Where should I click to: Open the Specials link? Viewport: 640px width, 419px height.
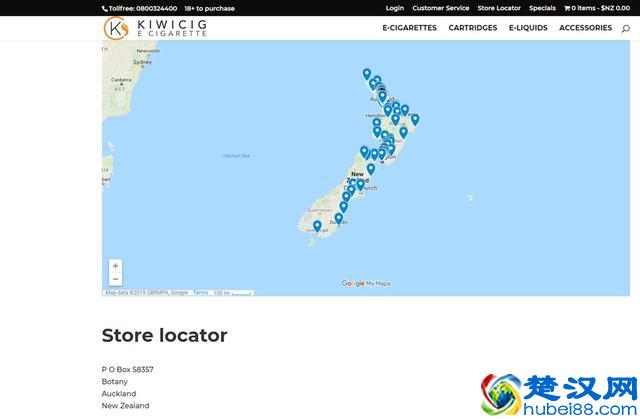coord(542,8)
